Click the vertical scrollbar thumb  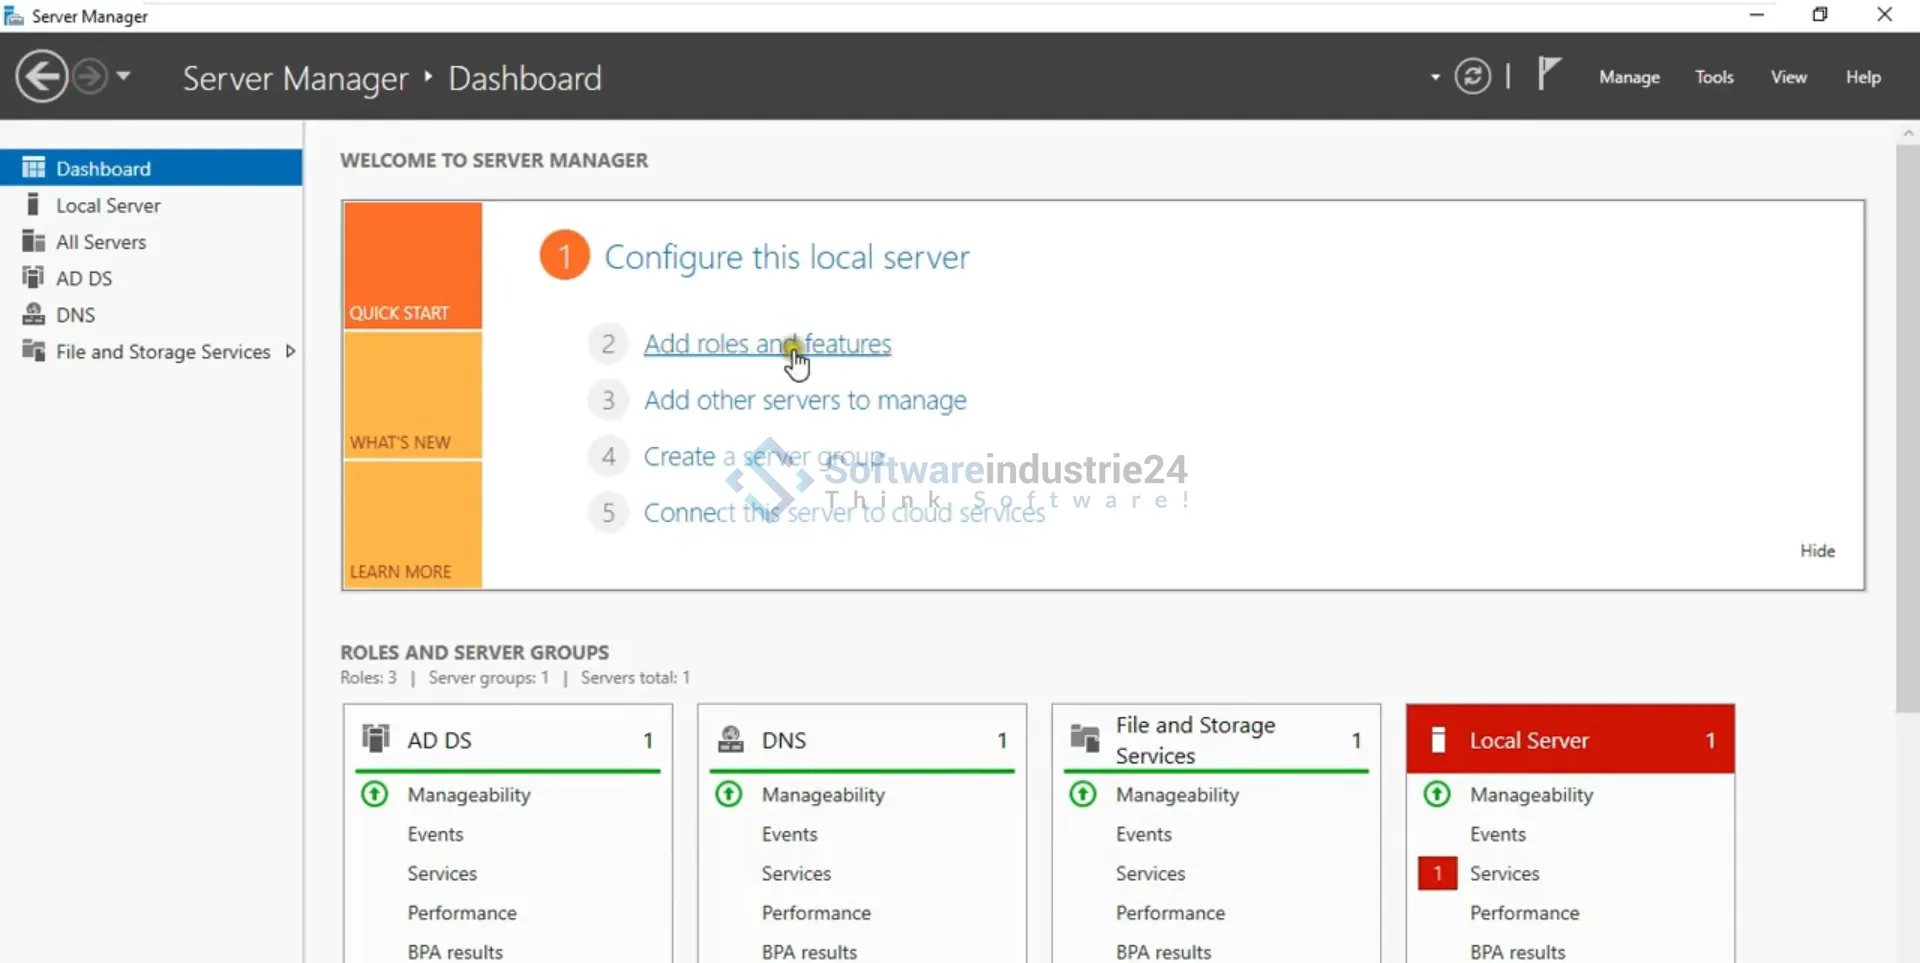click(1907, 430)
